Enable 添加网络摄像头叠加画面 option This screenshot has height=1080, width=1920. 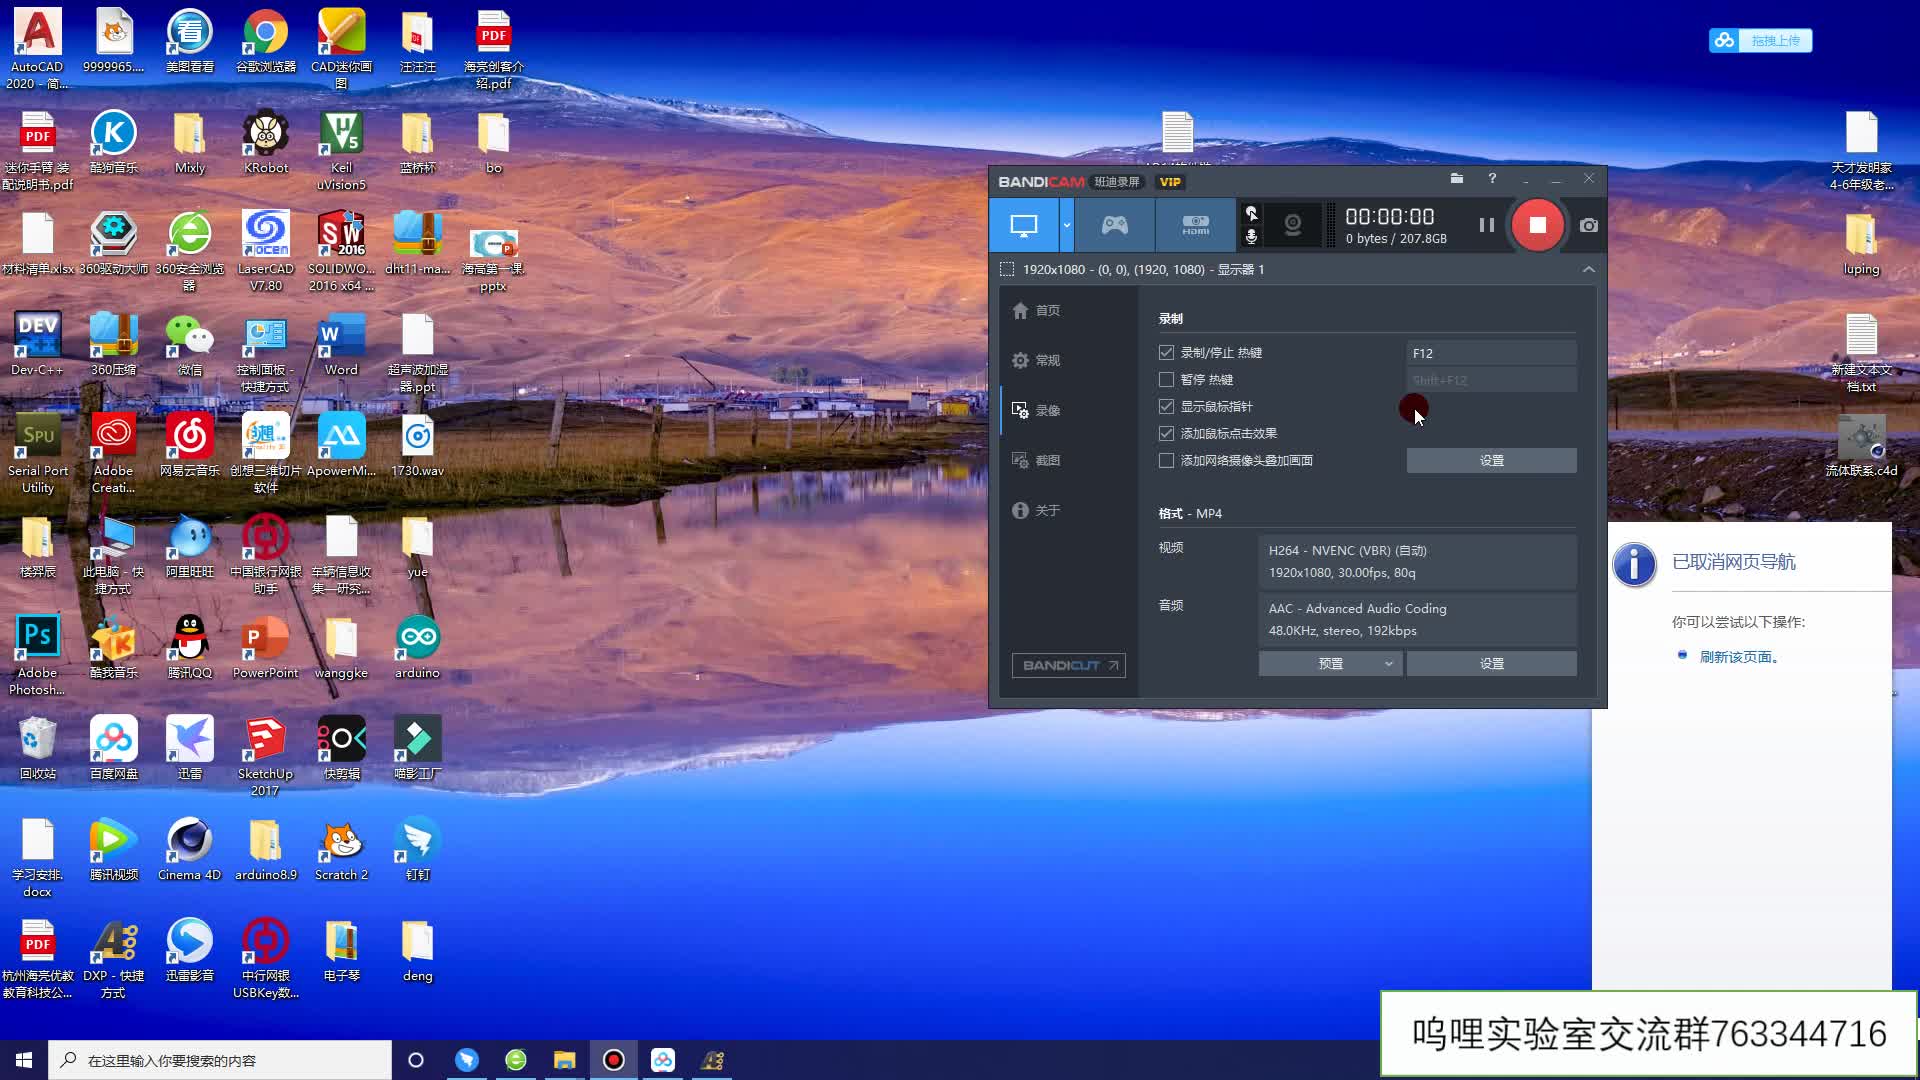click(1166, 460)
